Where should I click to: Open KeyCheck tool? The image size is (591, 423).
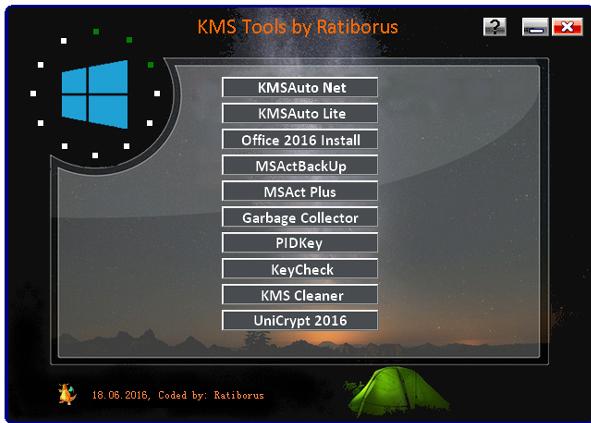(300, 269)
